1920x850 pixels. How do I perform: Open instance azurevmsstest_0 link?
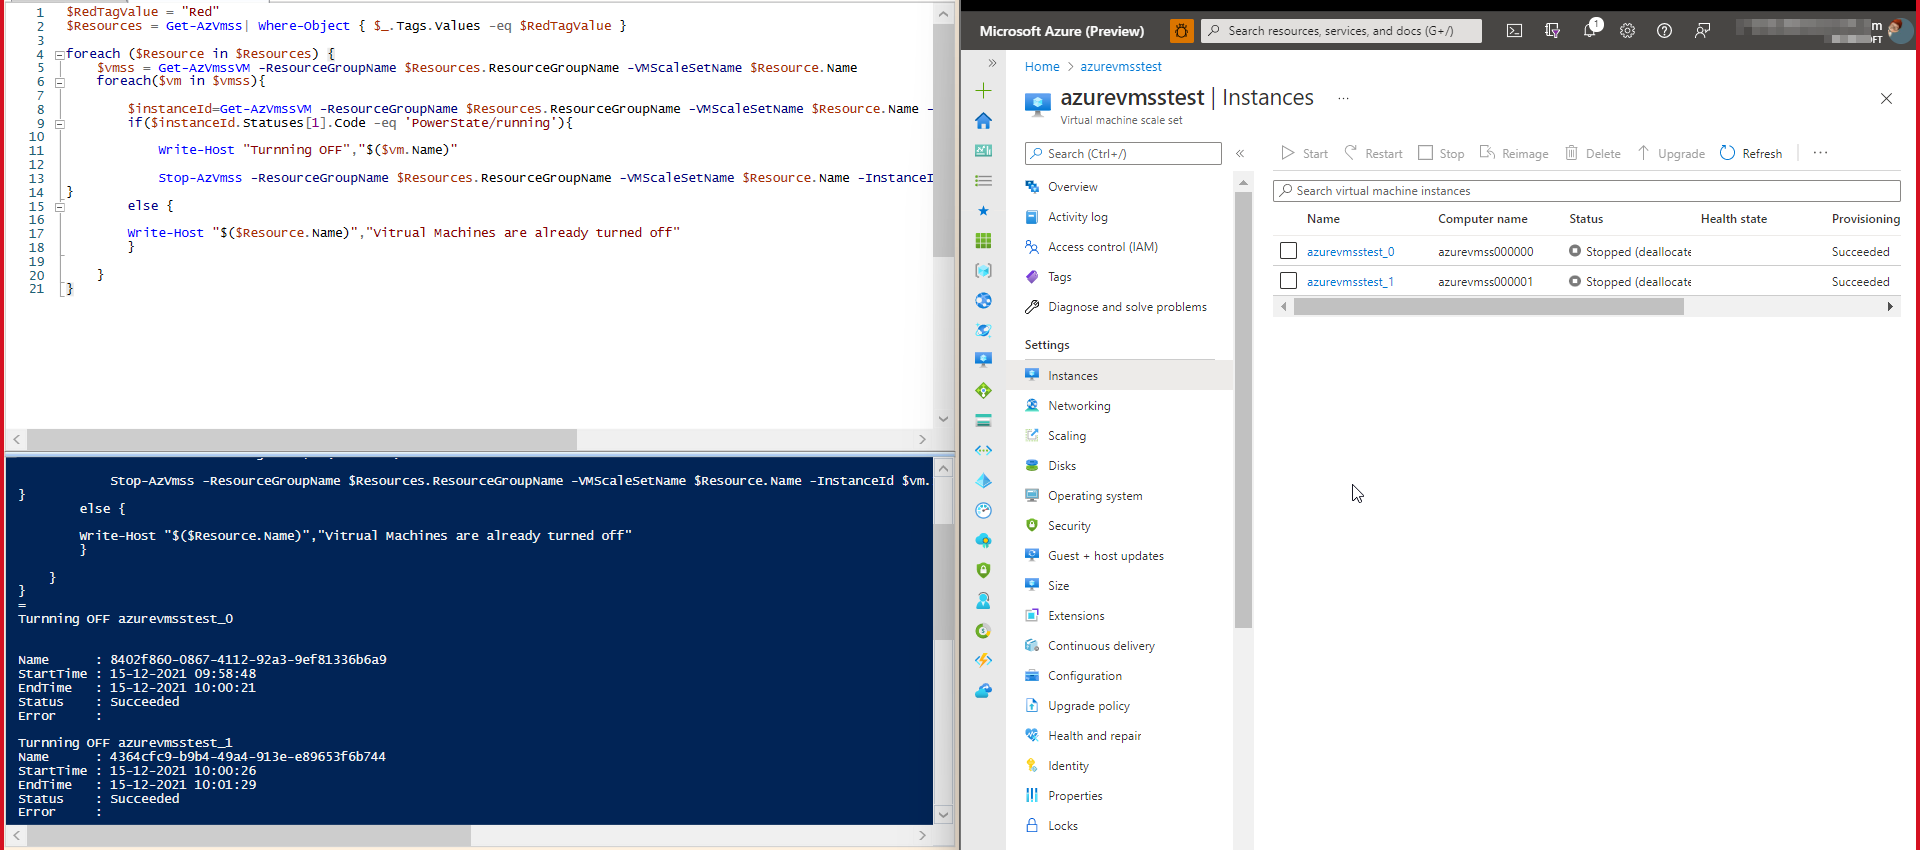tap(1350, 252)
